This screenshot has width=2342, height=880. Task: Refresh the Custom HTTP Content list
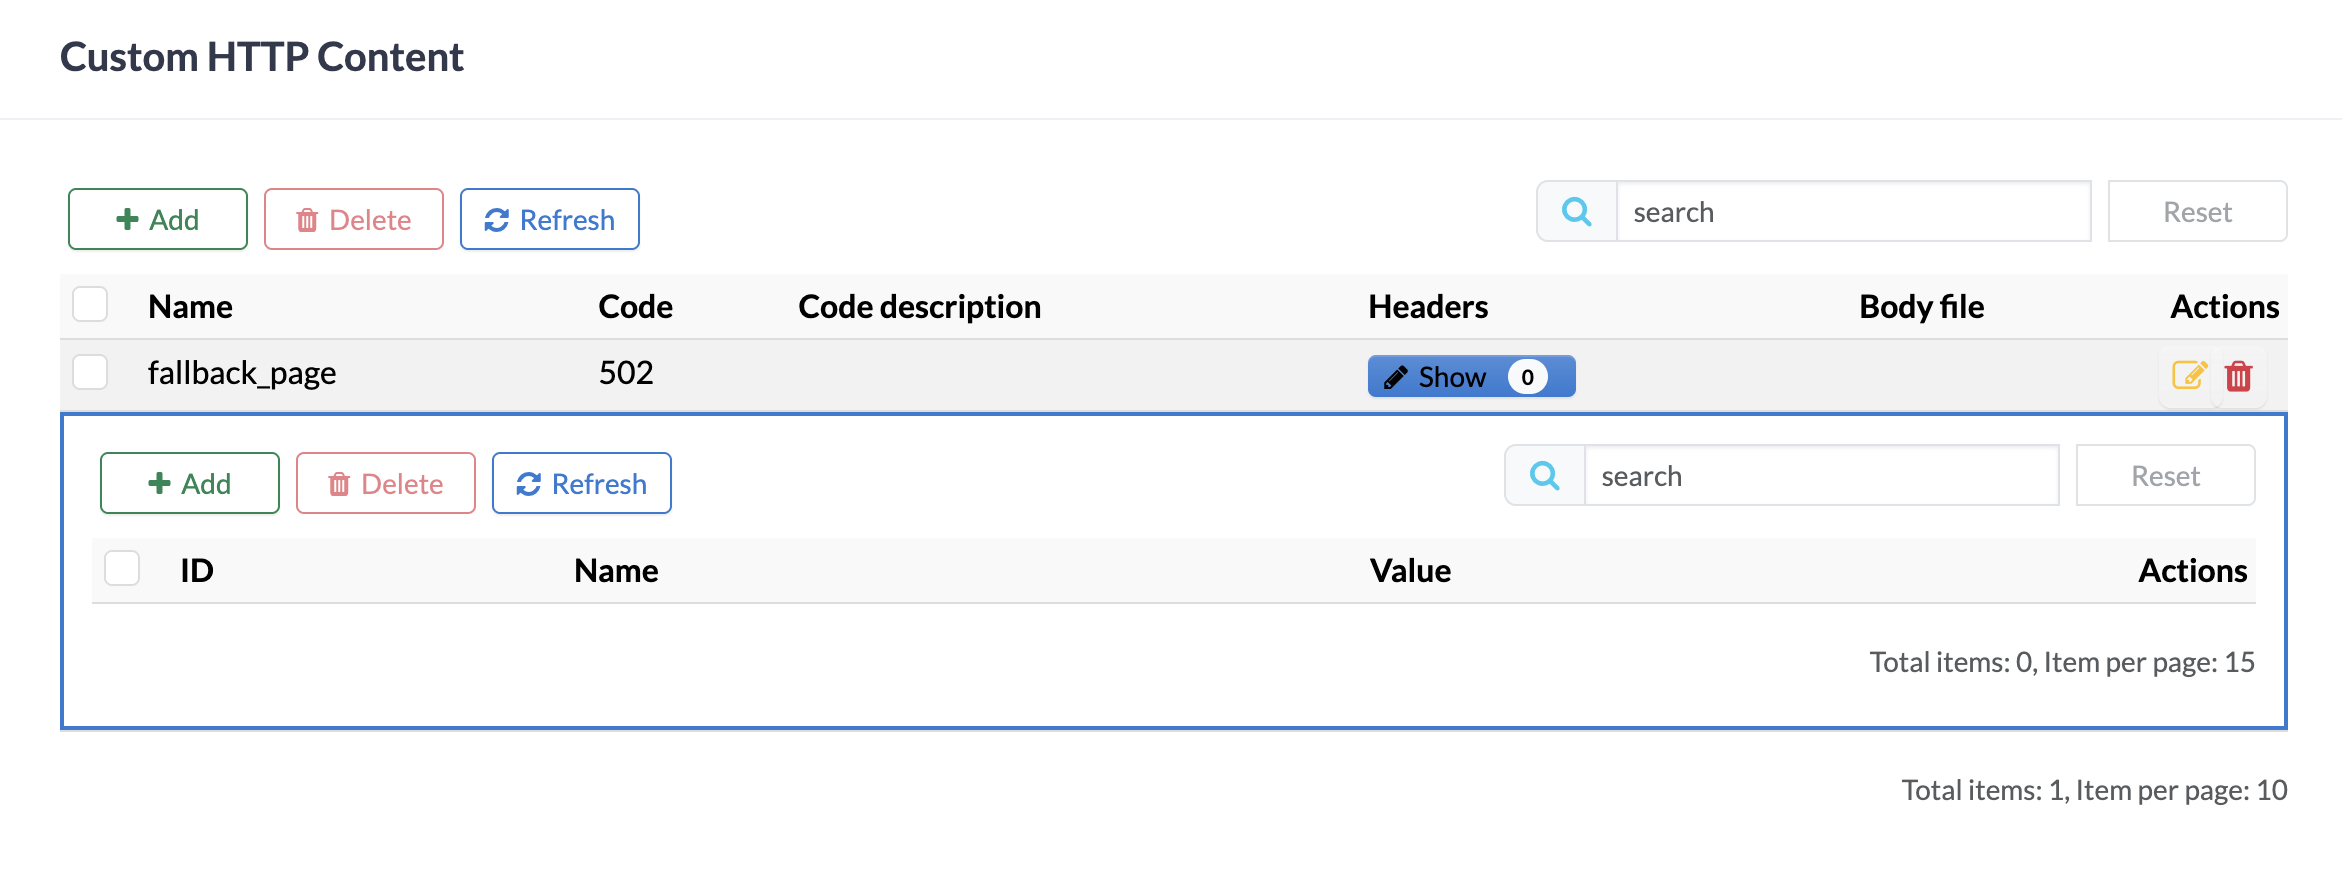(549, 219)
